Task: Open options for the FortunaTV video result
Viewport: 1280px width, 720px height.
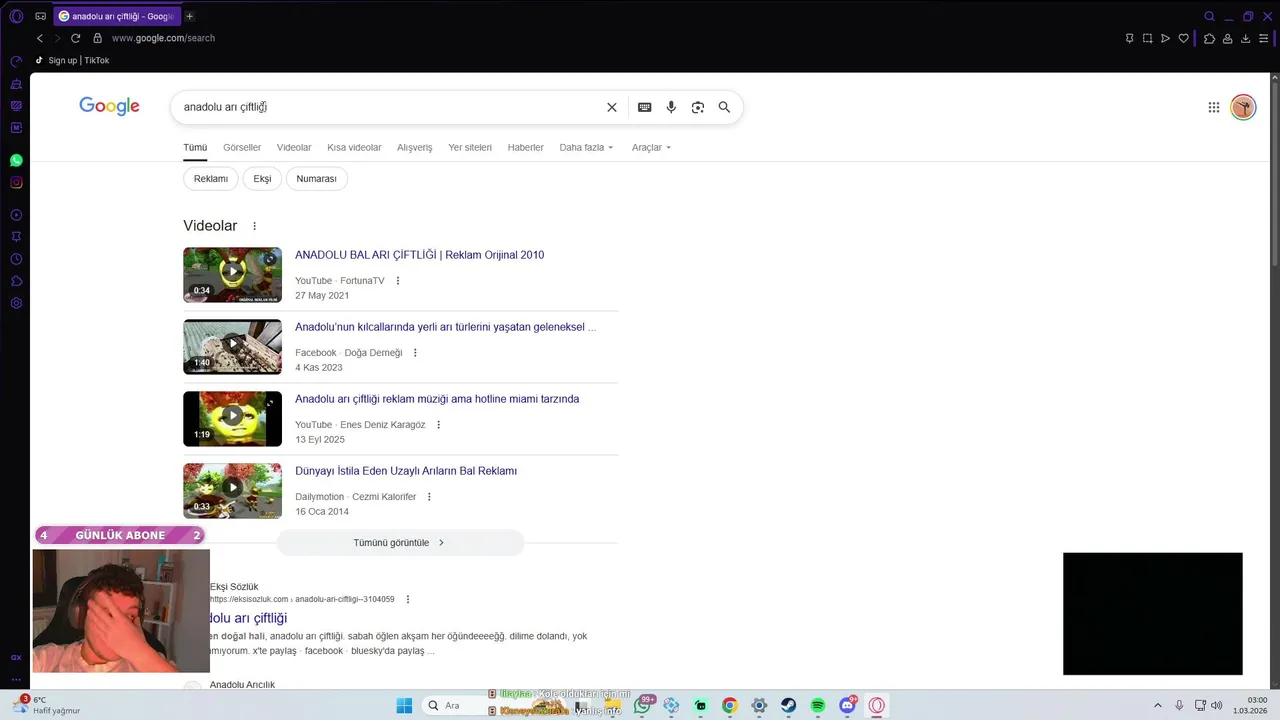Action: click(x=398, y=281)
